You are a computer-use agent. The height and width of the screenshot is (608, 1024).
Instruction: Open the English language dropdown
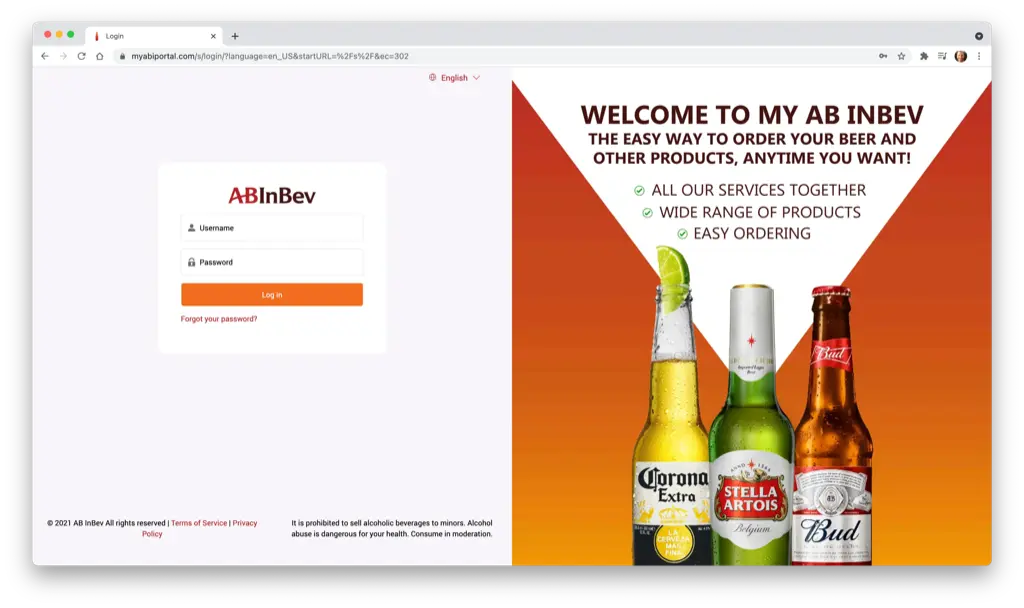[x=452, y=77]
